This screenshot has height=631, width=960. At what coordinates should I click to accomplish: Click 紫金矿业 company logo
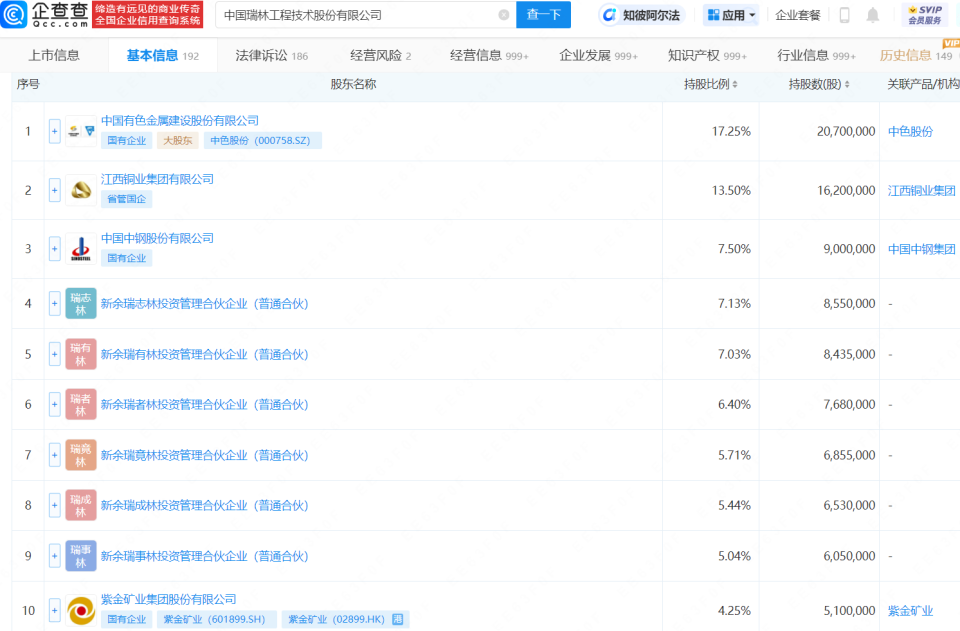[81, 610]
